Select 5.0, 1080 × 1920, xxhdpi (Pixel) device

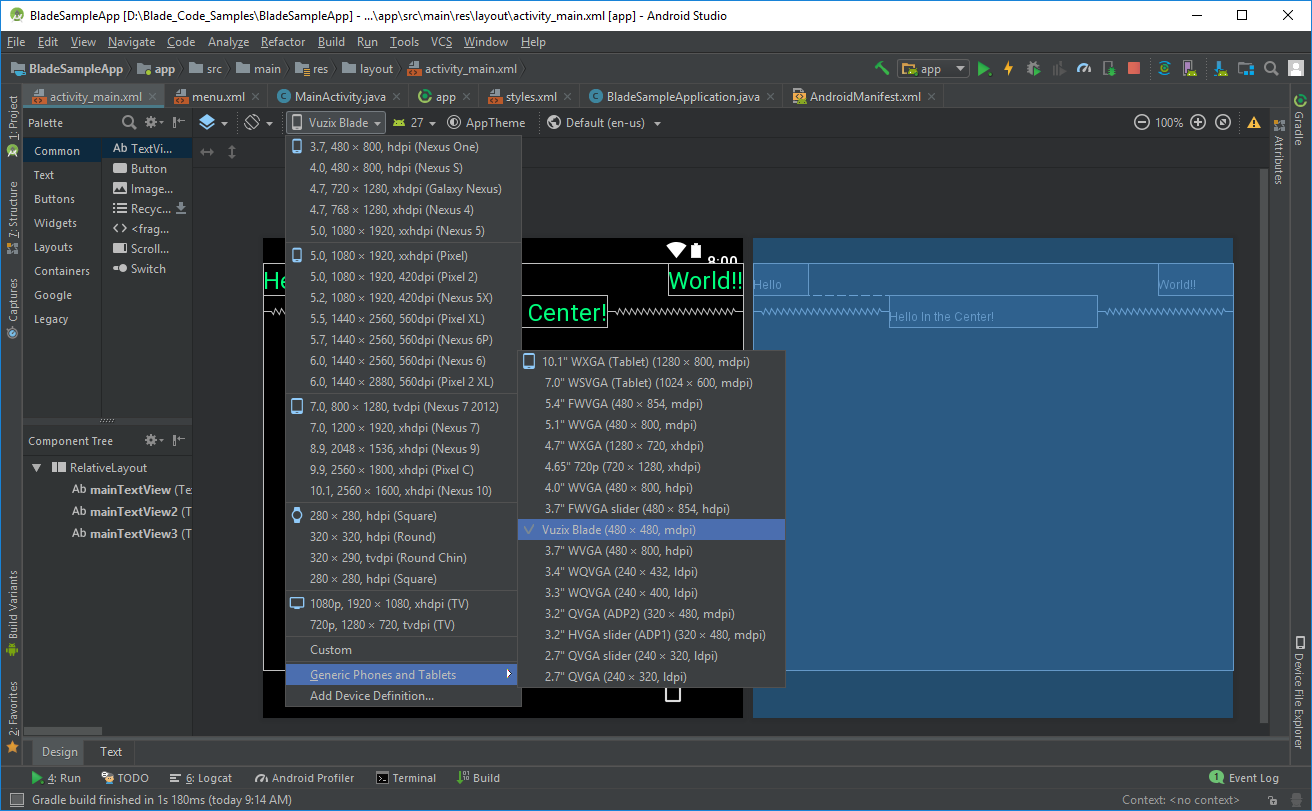tap(403, 256)
